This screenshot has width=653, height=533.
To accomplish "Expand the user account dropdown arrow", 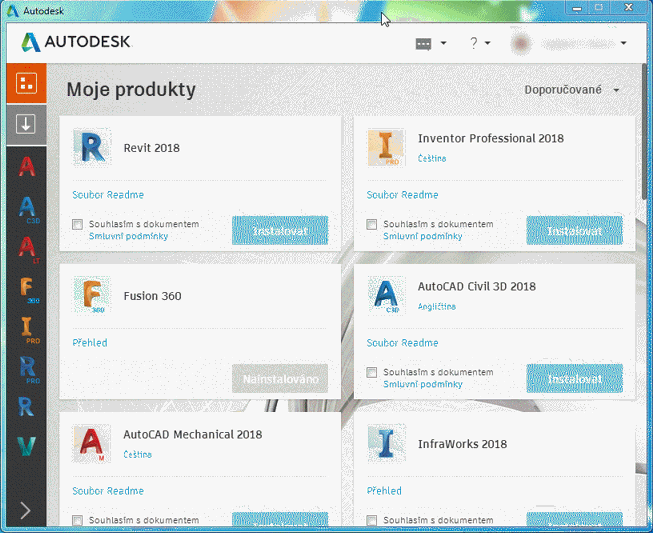I will click(x=623, y=43).
